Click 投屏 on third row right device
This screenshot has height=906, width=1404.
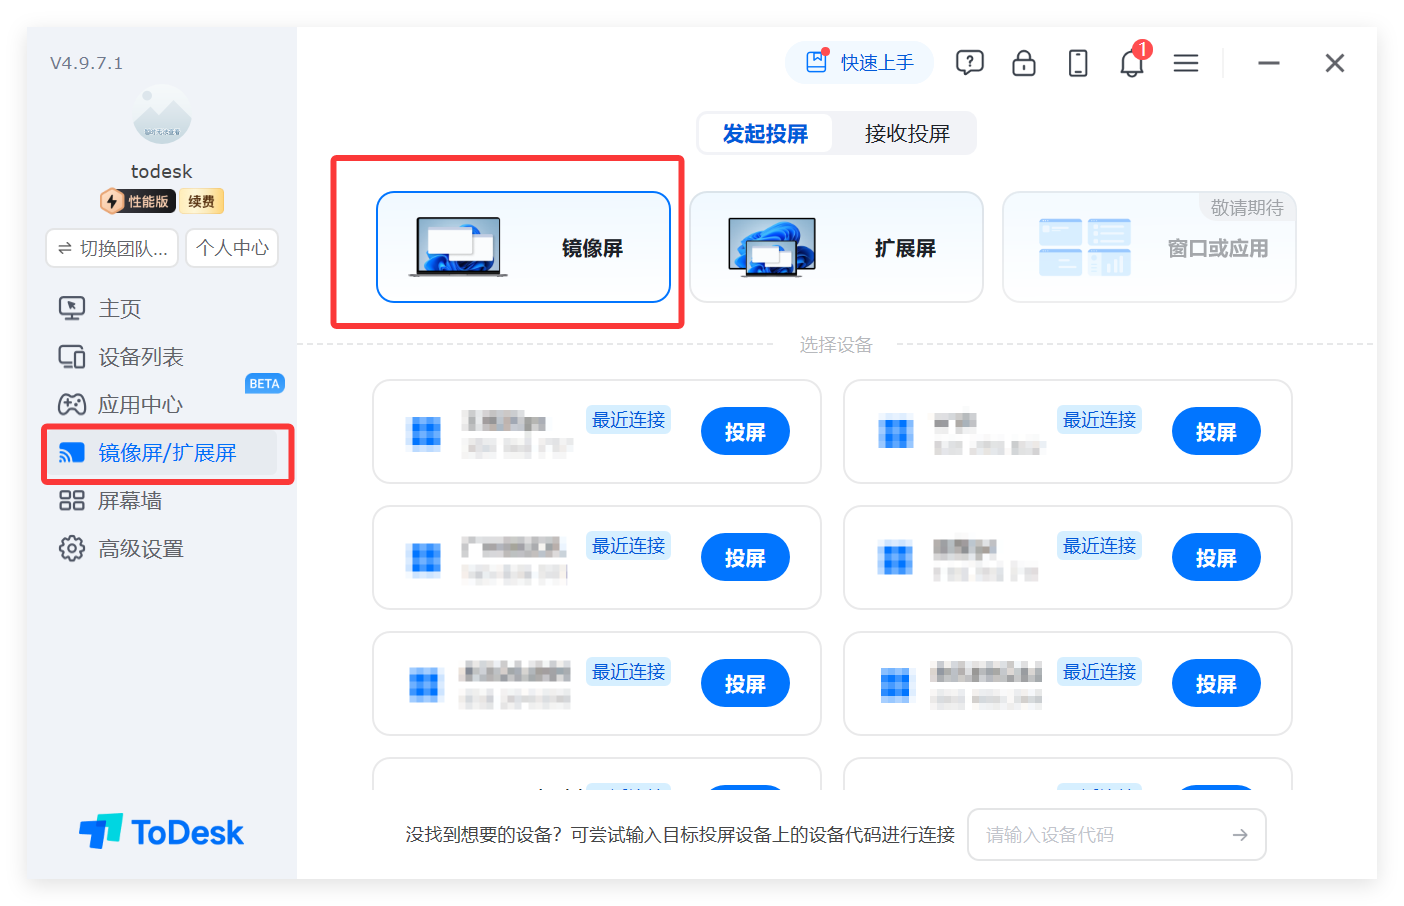click(x=1216, y=683)
